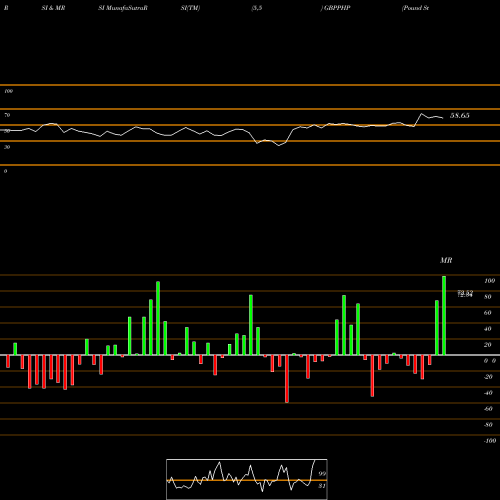The height and width of the screenshot is (500, 500).
Task: Click the longest red bar in histogram
Action: (287, 379)
